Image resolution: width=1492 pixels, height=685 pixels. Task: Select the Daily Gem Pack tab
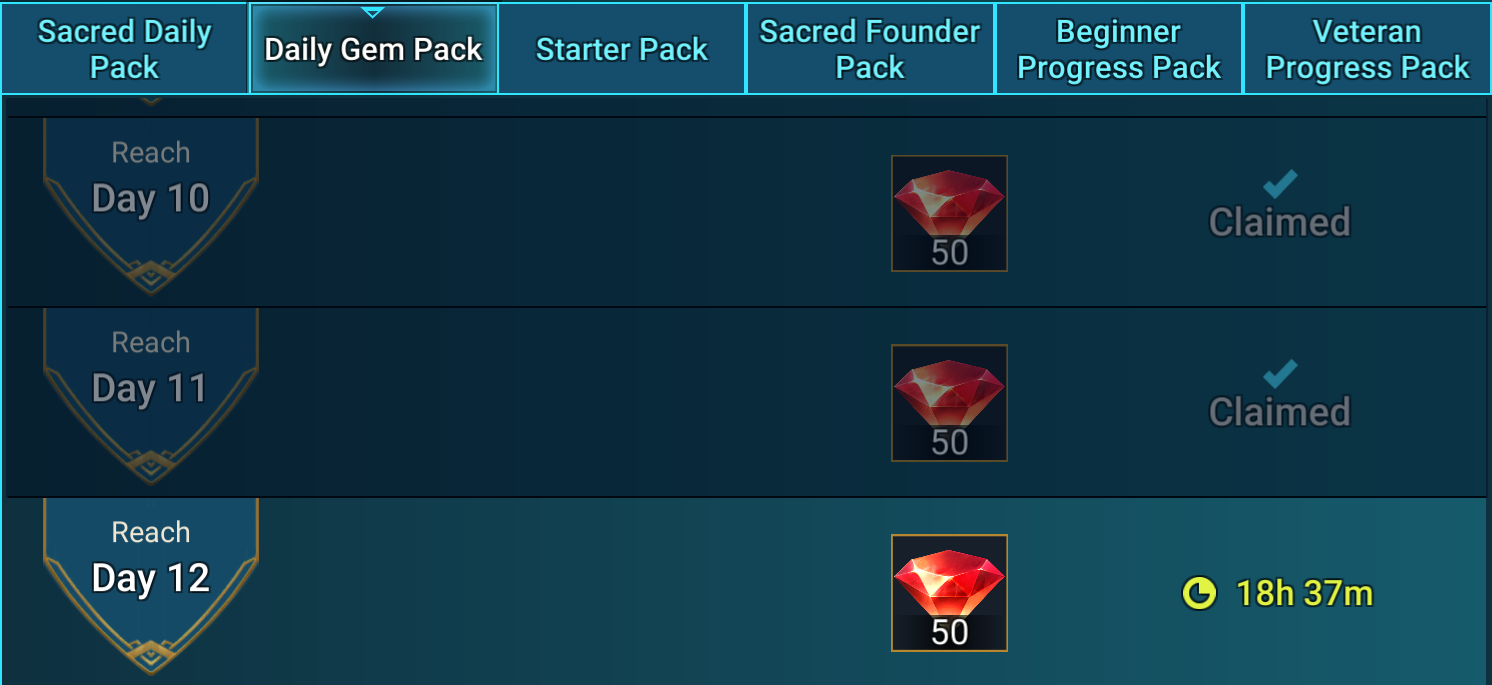374,49
